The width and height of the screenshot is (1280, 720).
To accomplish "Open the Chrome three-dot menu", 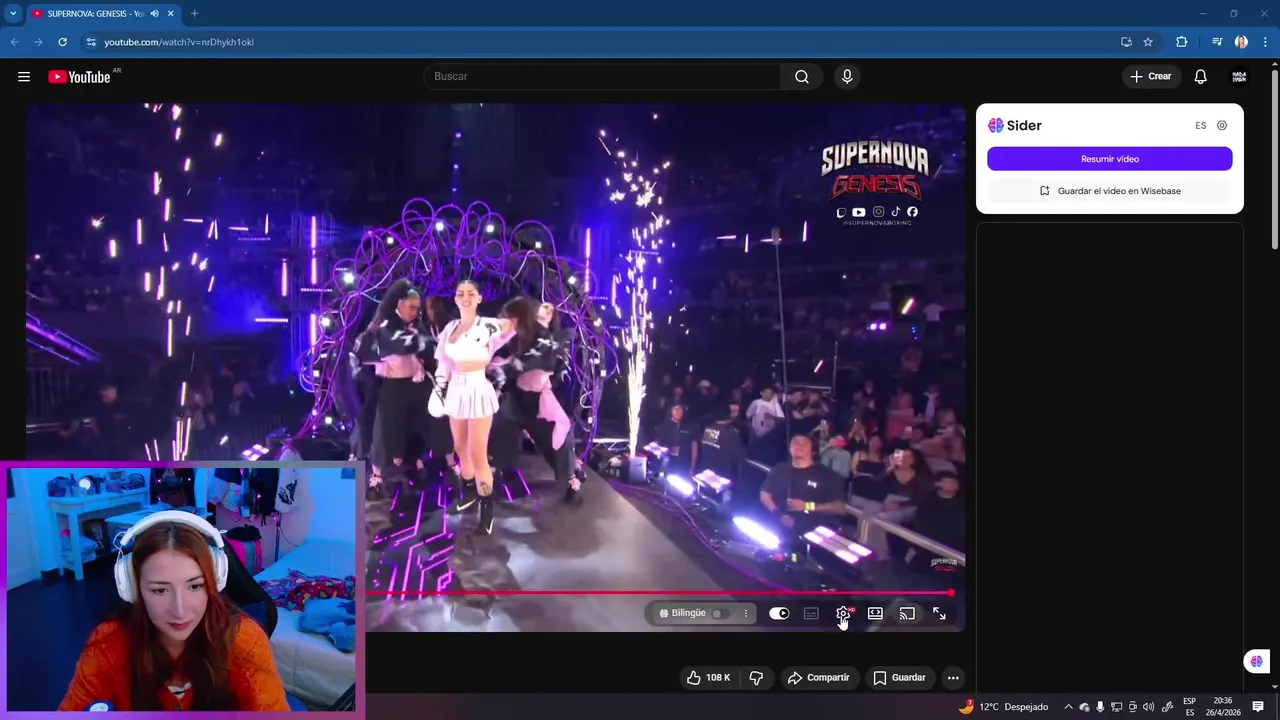I will pos(1265,42).
